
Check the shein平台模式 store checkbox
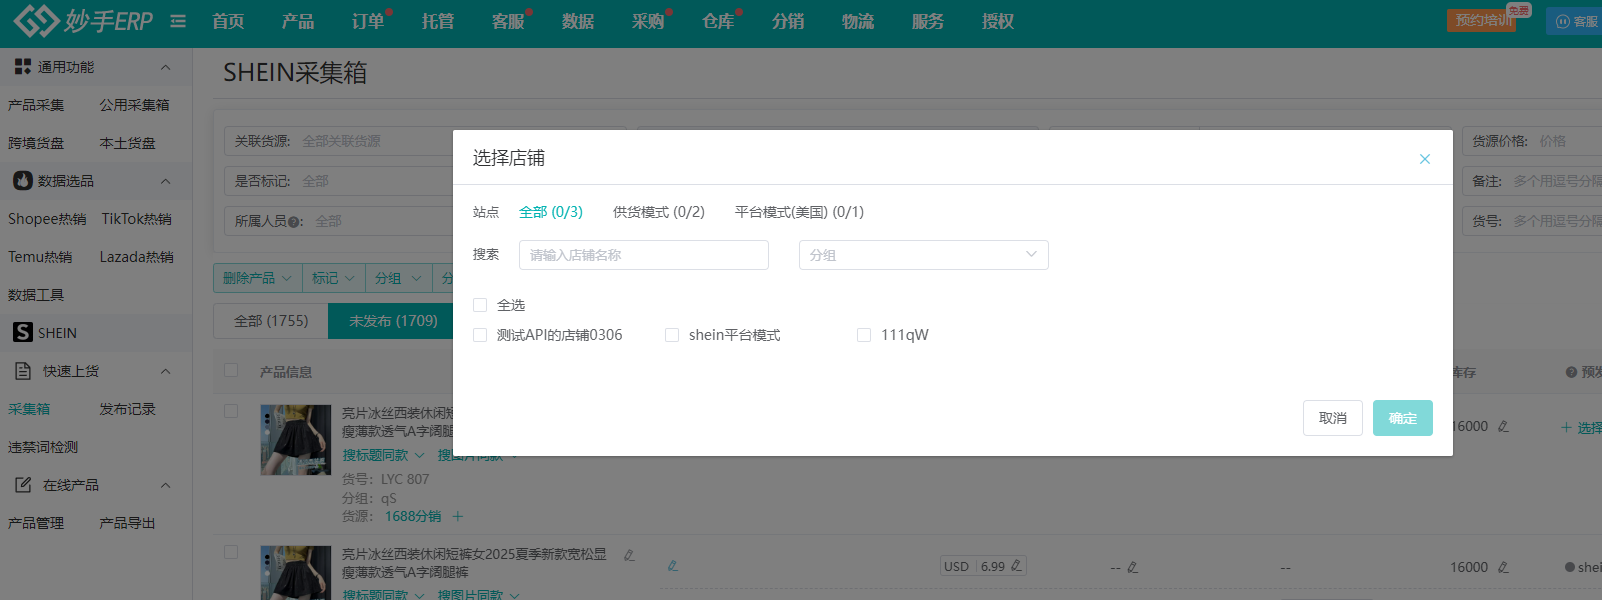[x=672, y=335]
